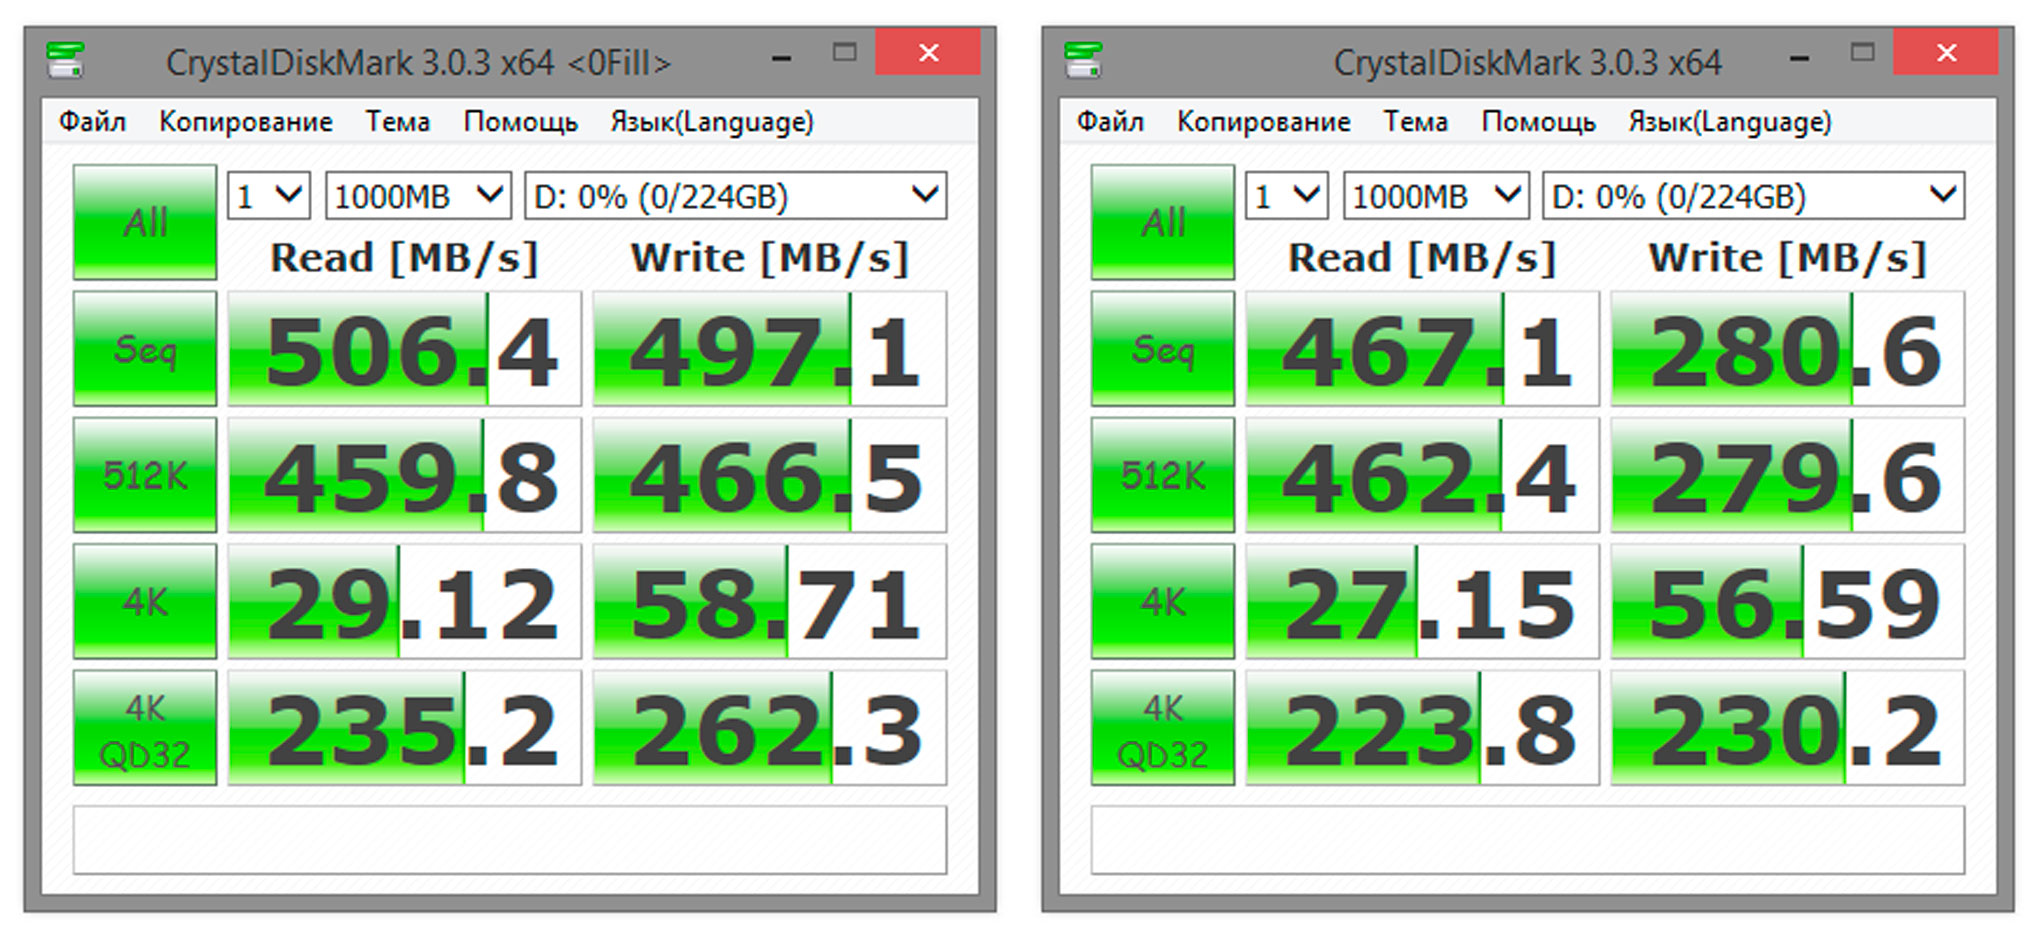Screen dimensions: 2036x936
Task: Open Язык(Language) menu in the right window
Action: 1730,122
